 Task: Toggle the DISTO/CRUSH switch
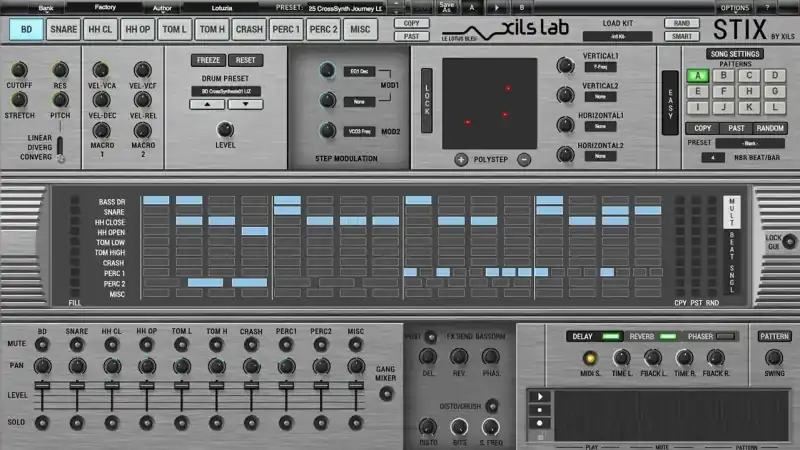click(492, 406)
